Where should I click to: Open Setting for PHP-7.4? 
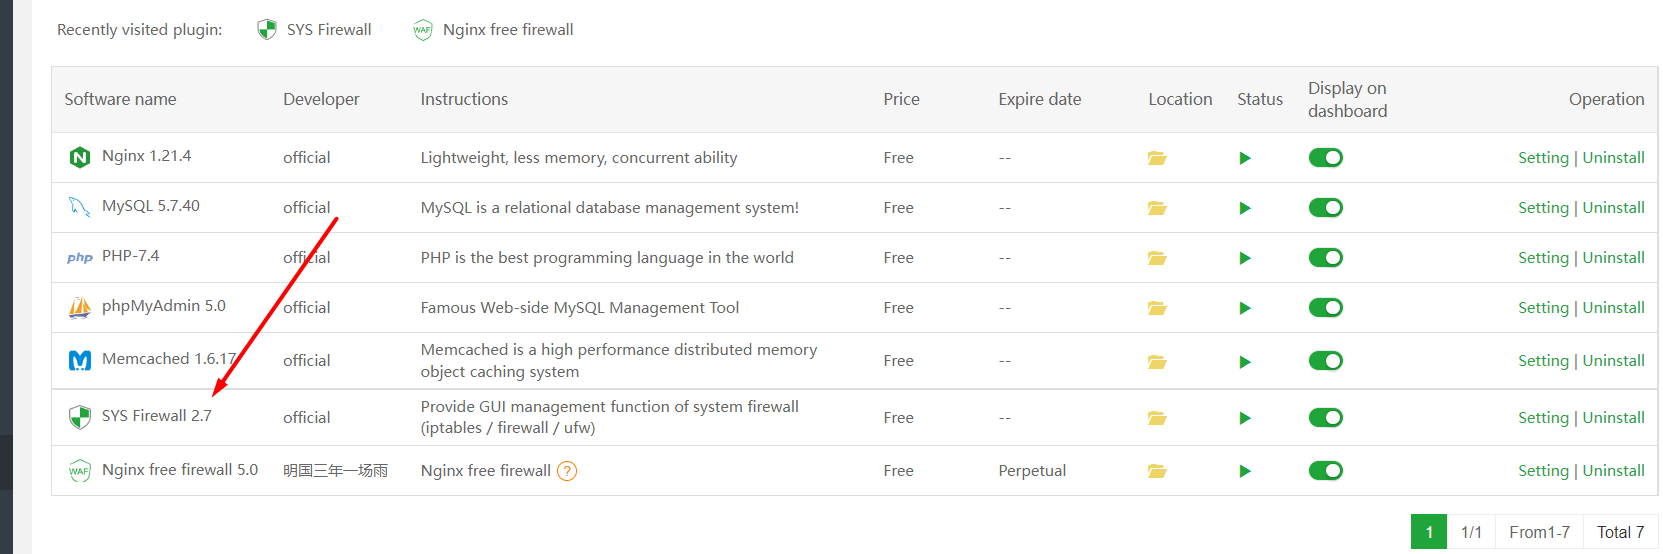[1543, 258]
